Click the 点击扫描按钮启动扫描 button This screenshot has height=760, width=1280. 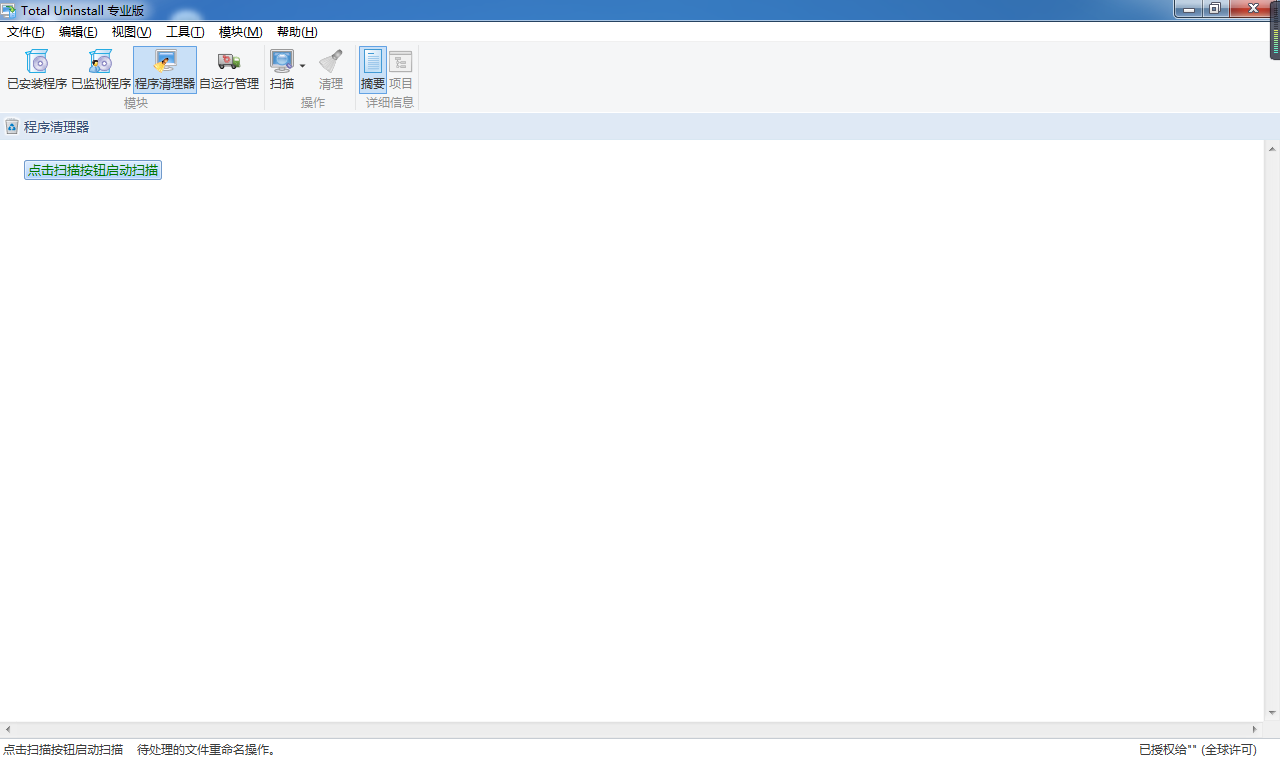coord(92,169)
